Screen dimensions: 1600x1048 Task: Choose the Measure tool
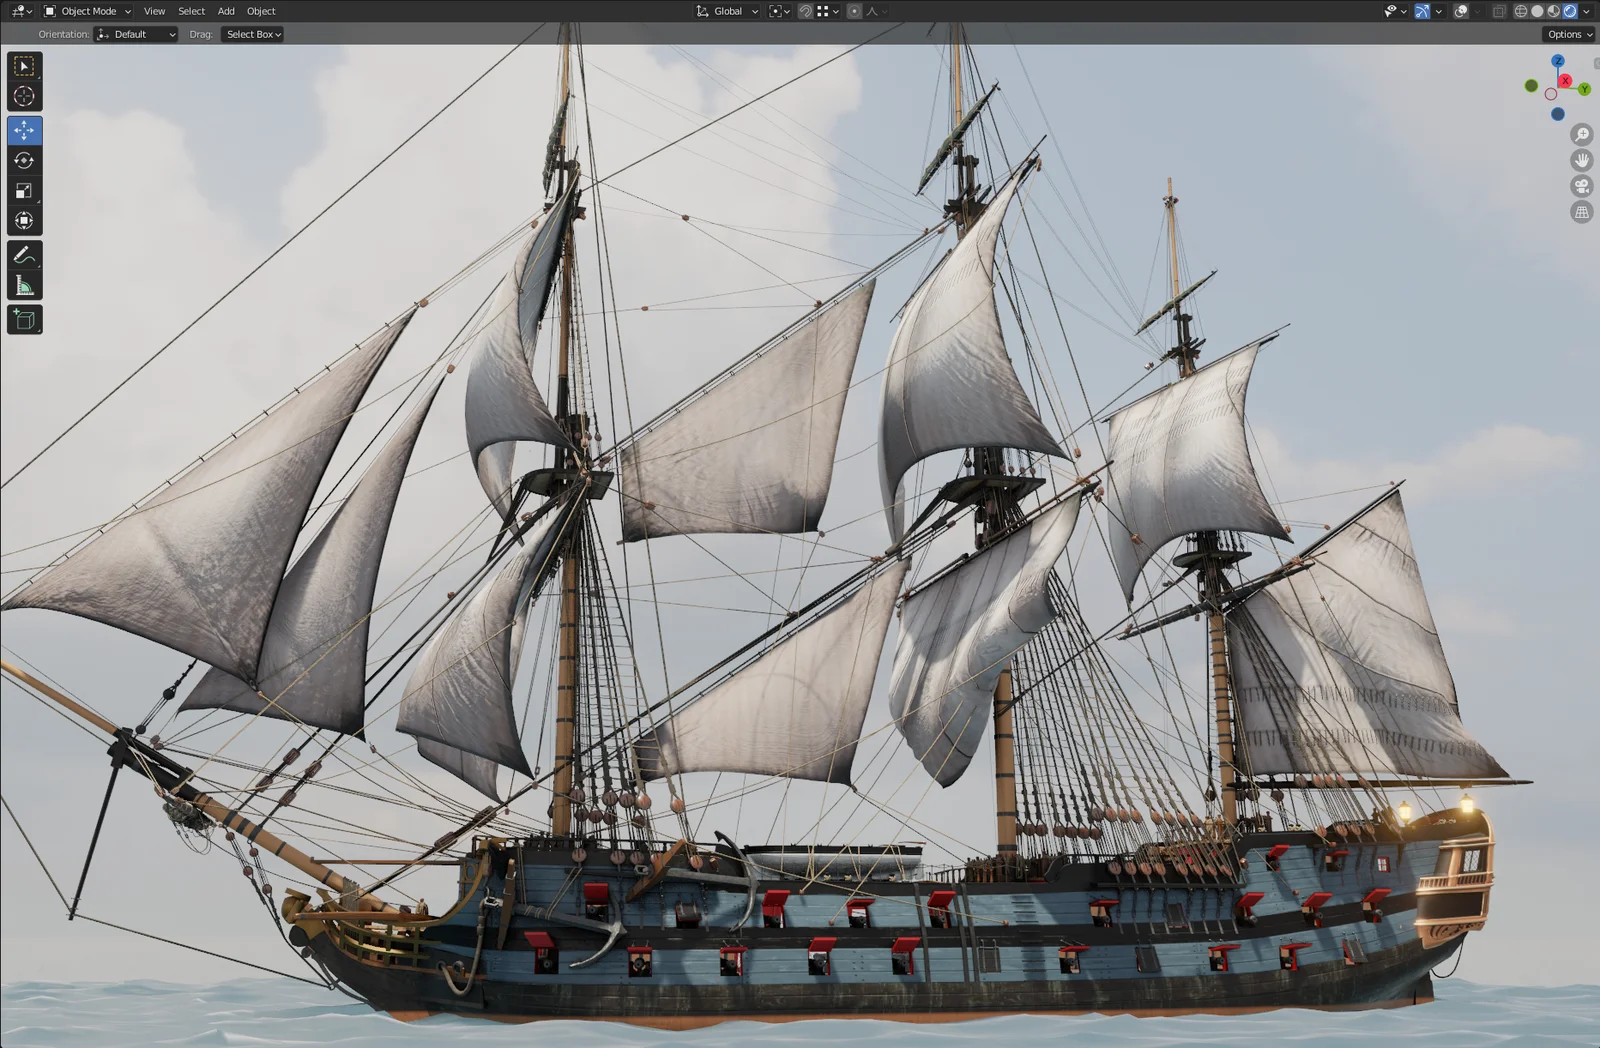(24, 283)
